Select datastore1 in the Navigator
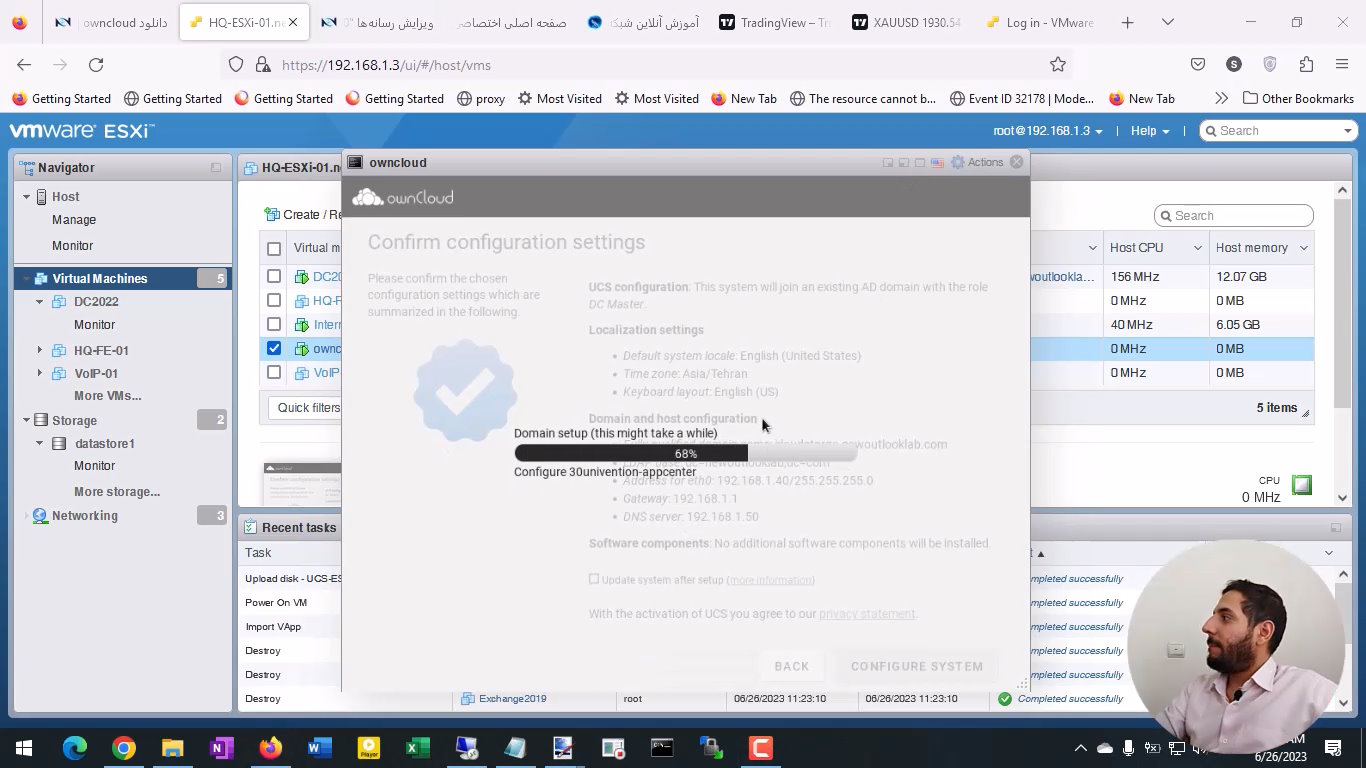 [x=104, y=443]
